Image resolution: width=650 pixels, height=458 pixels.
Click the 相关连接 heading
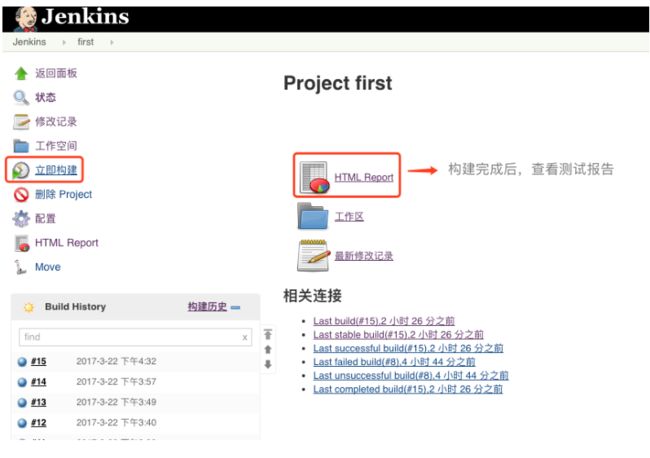click(x=313, y=296)
